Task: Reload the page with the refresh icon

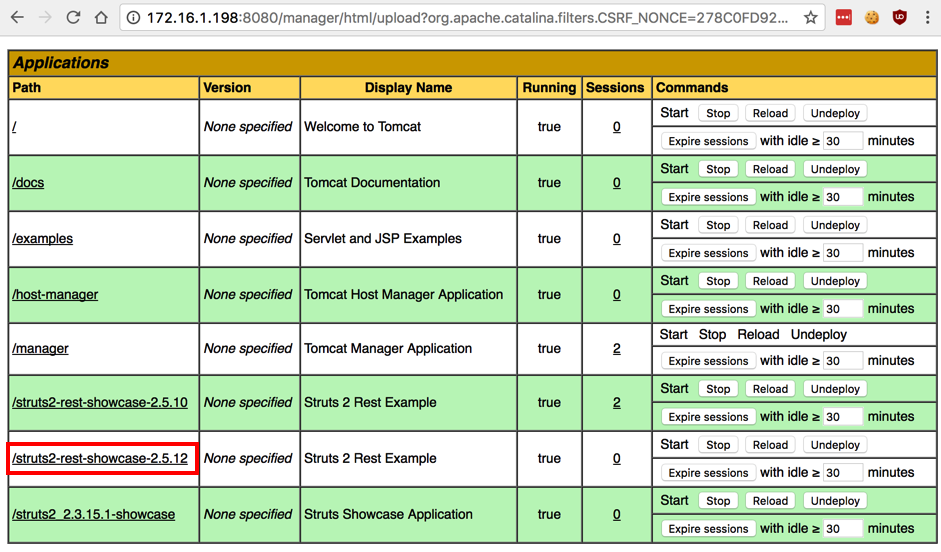Action: (73, 17)
